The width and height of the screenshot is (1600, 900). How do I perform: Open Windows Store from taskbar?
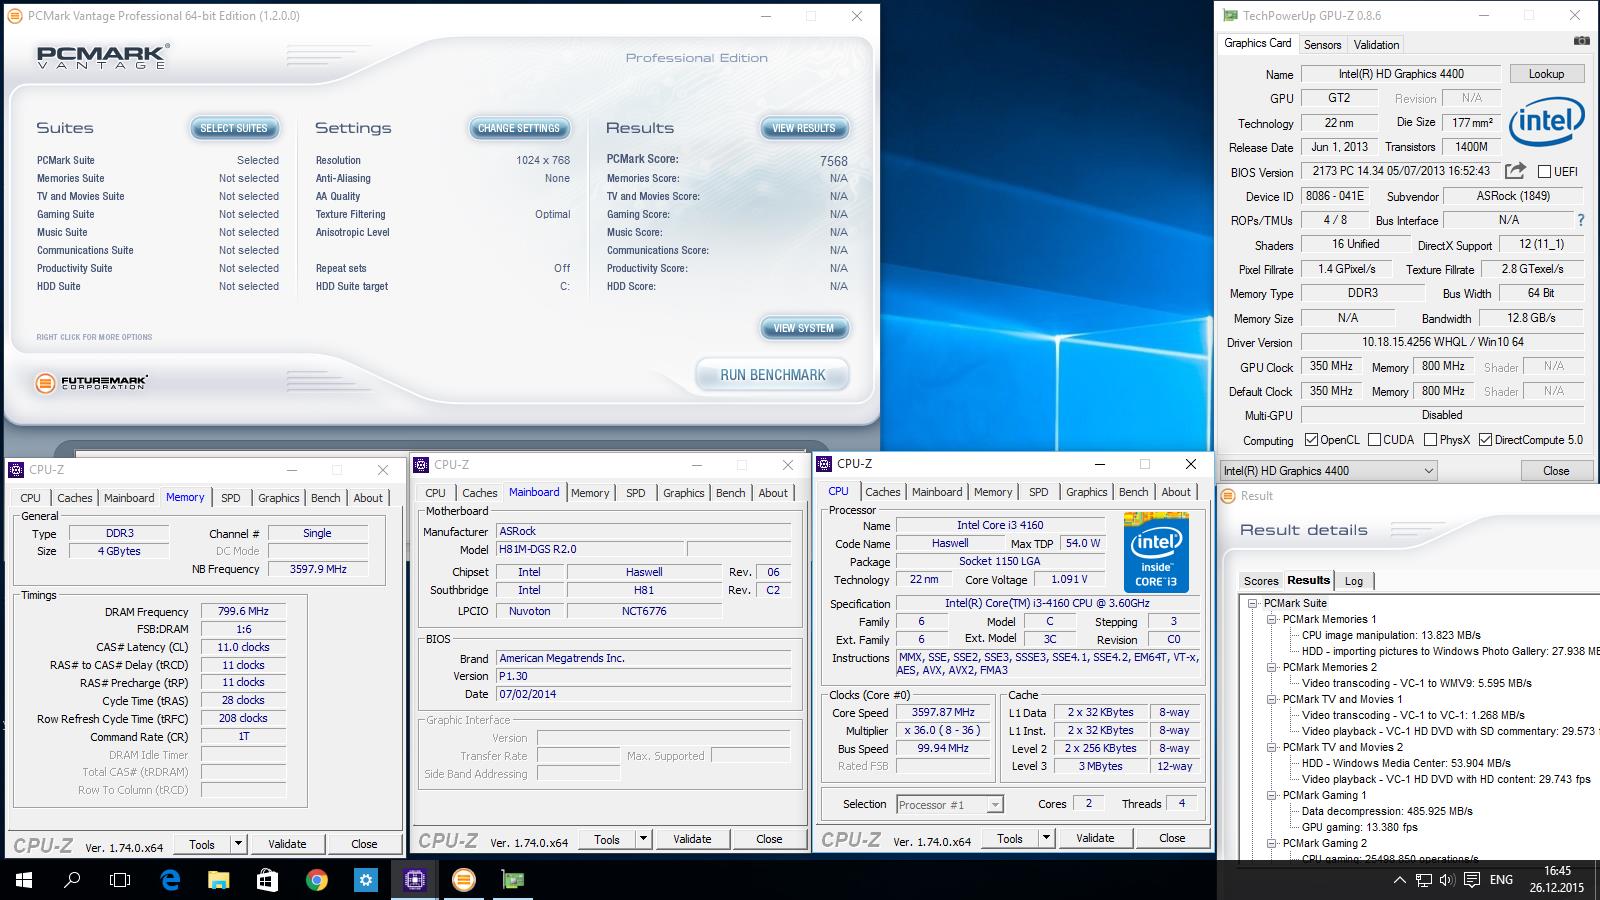tap(267, 880)
